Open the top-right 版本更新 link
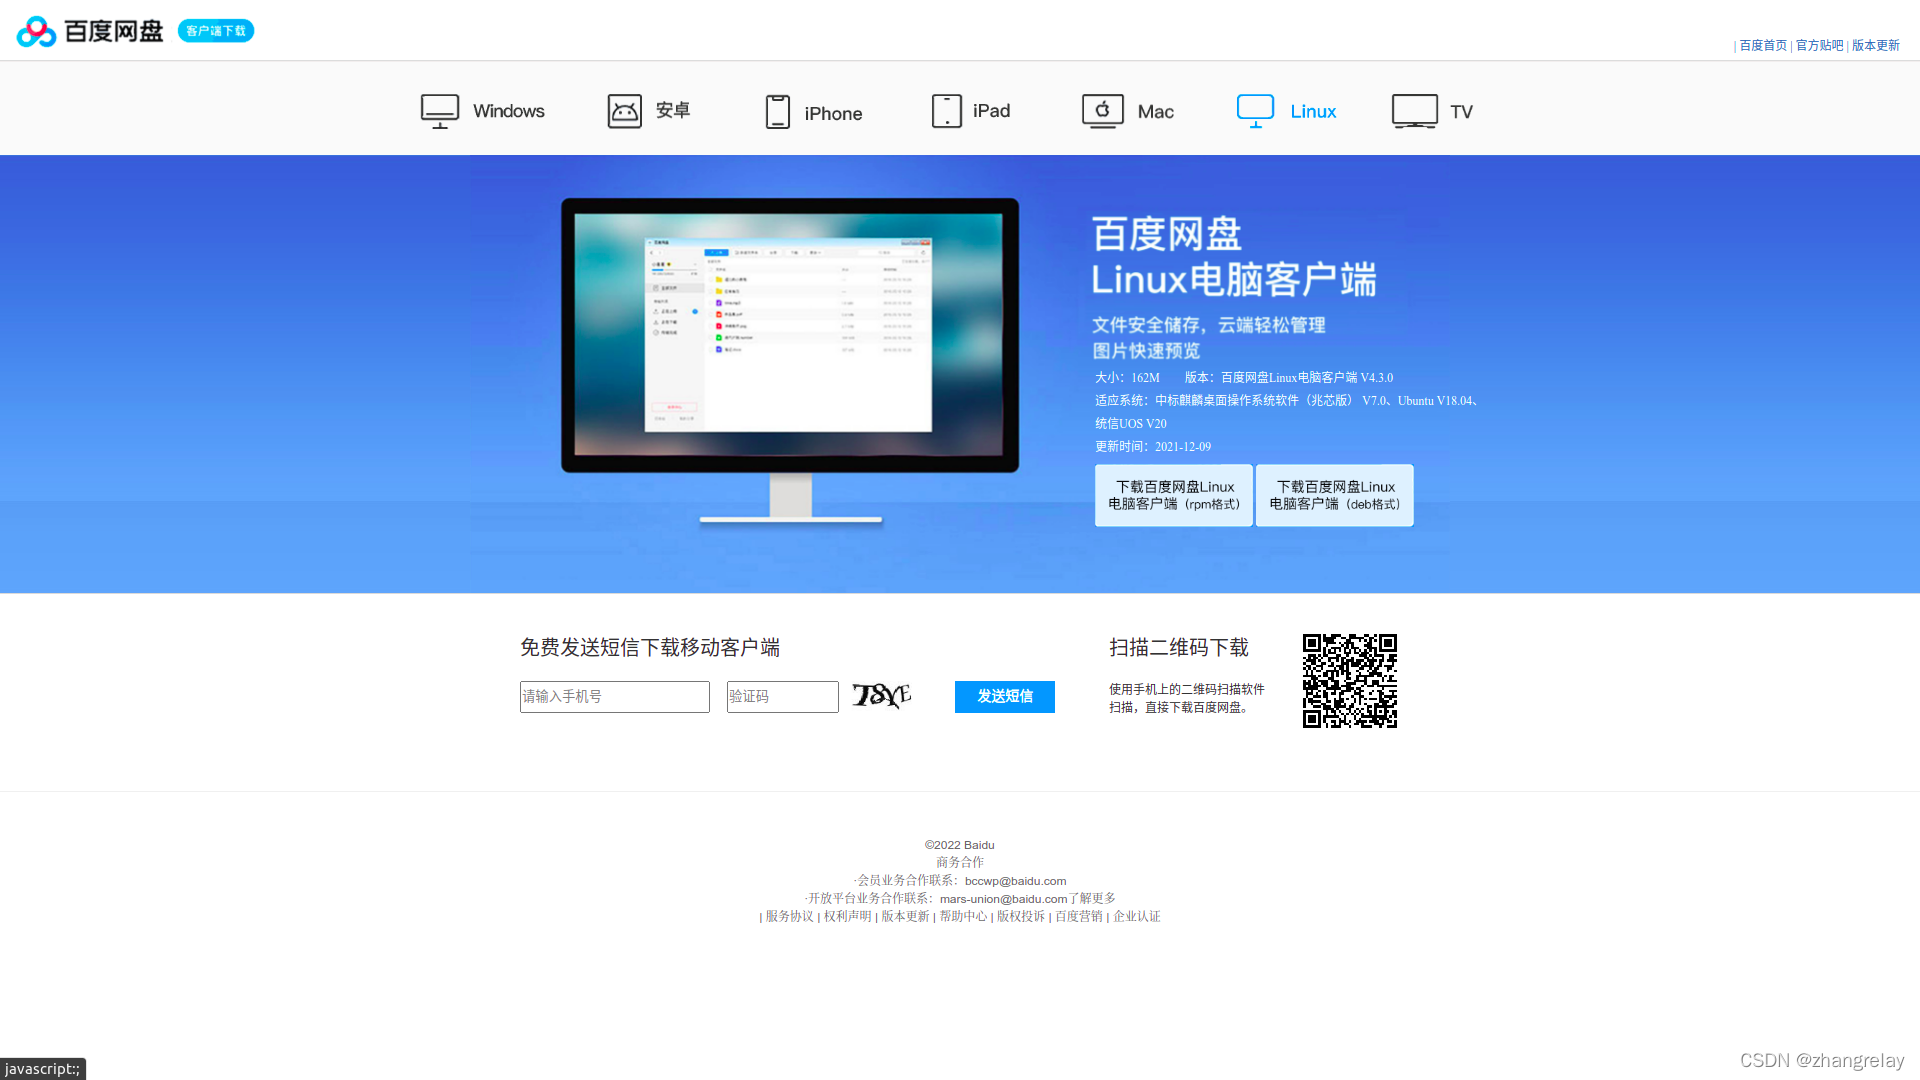The height and width of the screenshot is (1080, 1920). point(1875,45)
